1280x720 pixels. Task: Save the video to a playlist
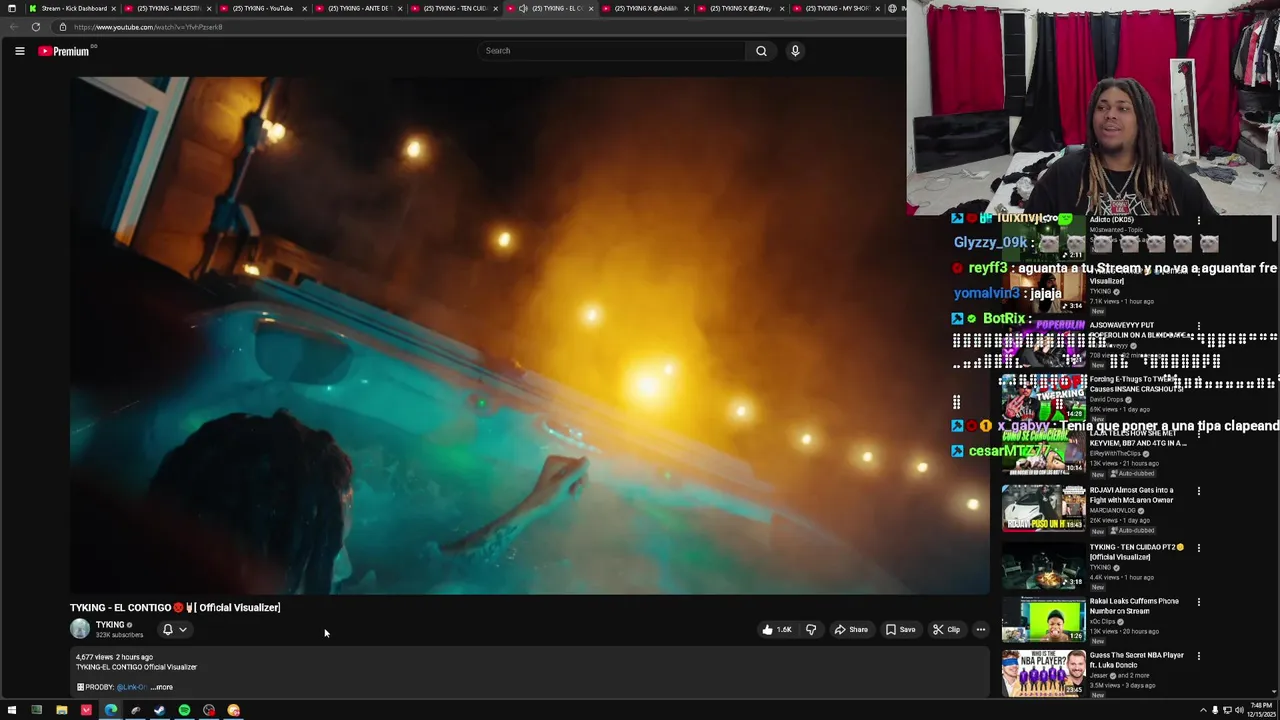click(900, 630)
